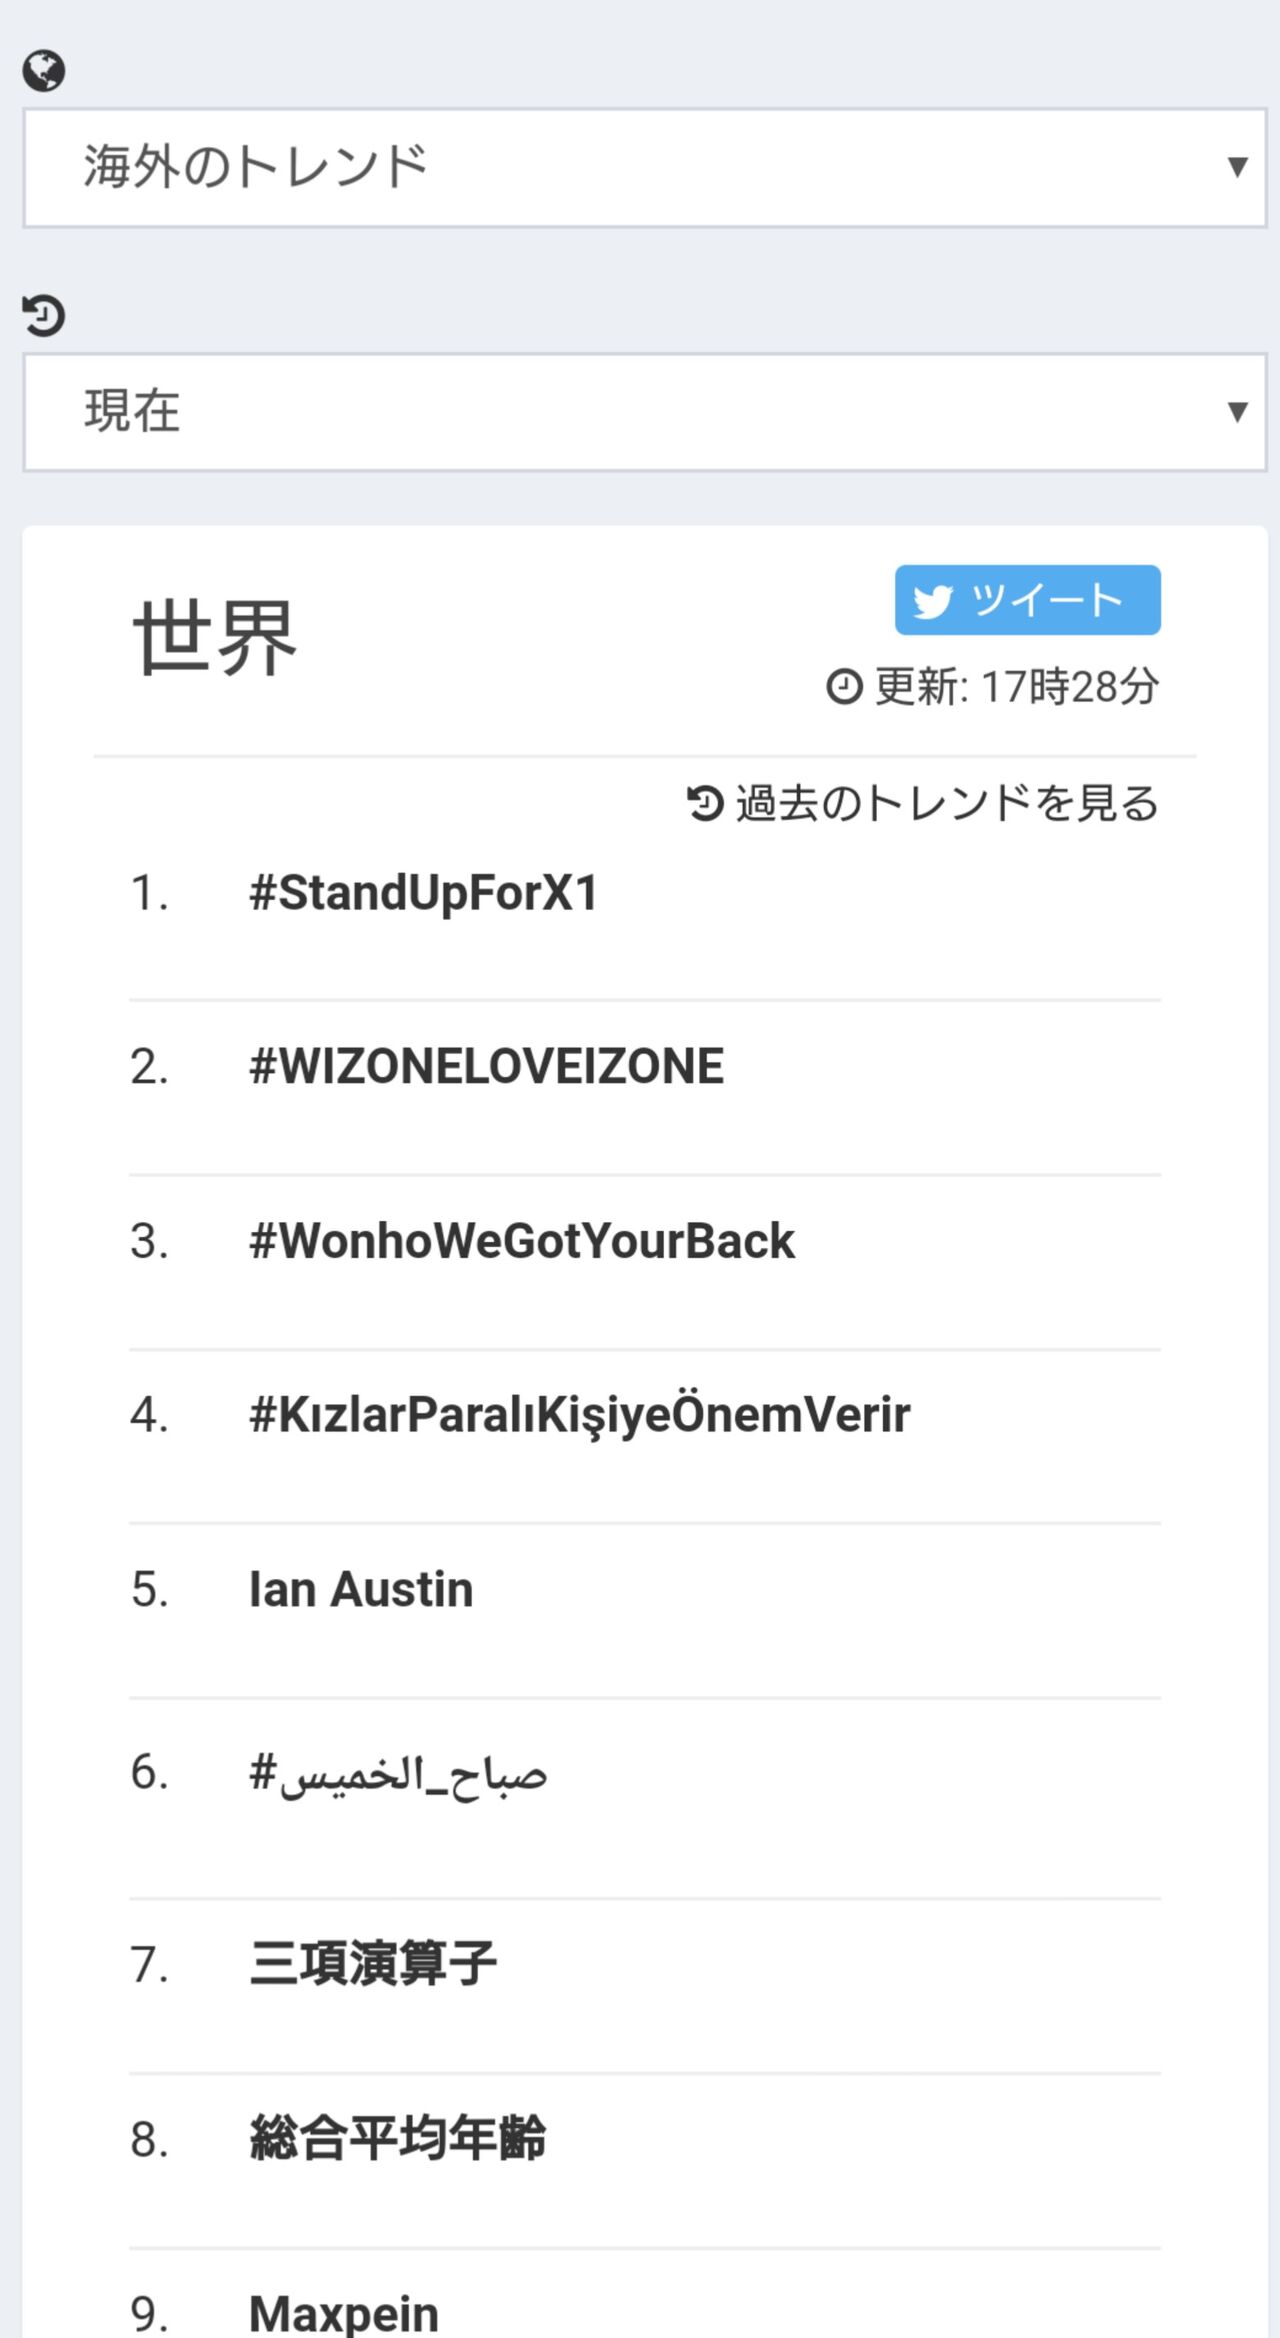Viewport: 1280px width, 2338px height.
Task: Click the arrow on the 現在 selector
Action: (x=1237, y=412)
